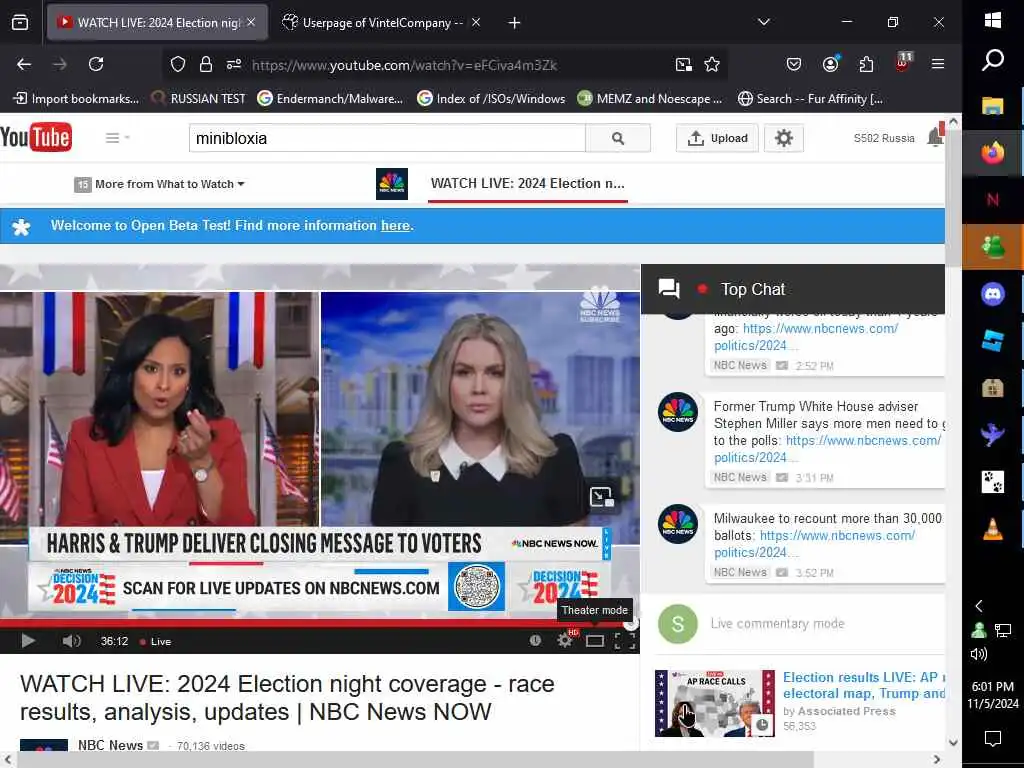Image resolution: width=1024 pixels, height=768 pixels.
Task: Save page to Pocket
Action: [x=794, y=64]
